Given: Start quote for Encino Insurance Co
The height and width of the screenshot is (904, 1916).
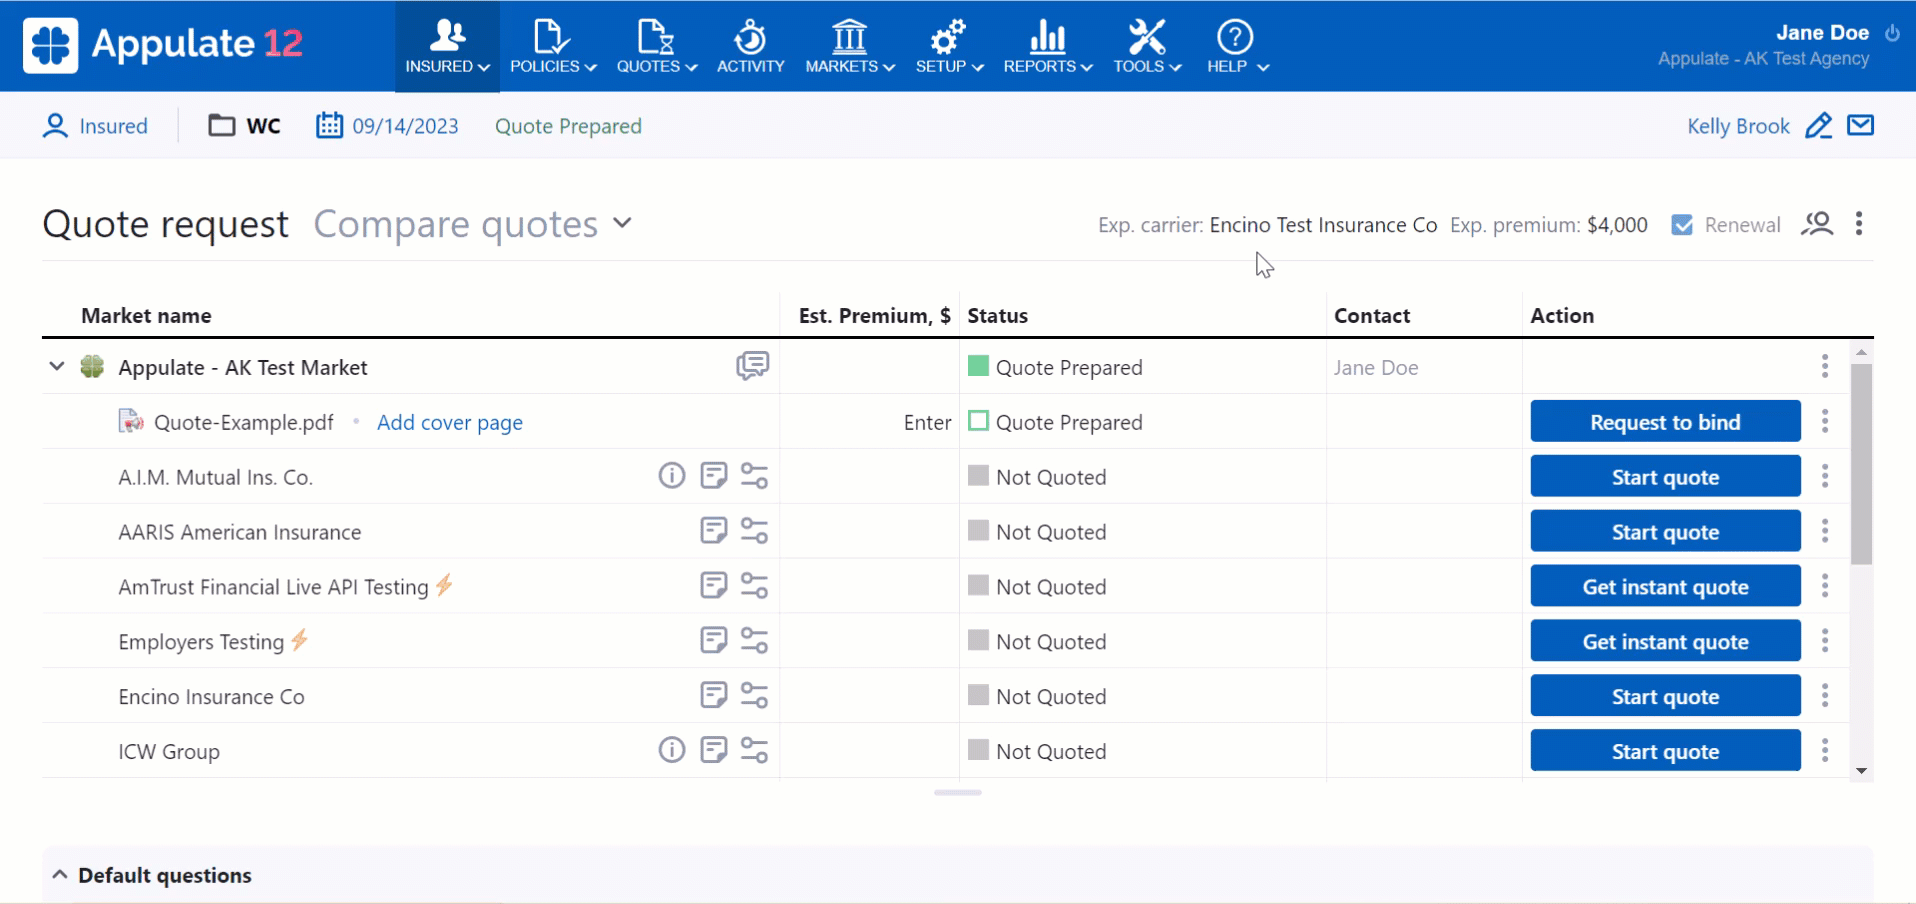Looking at the screenshot, I should coord(1665,697).
